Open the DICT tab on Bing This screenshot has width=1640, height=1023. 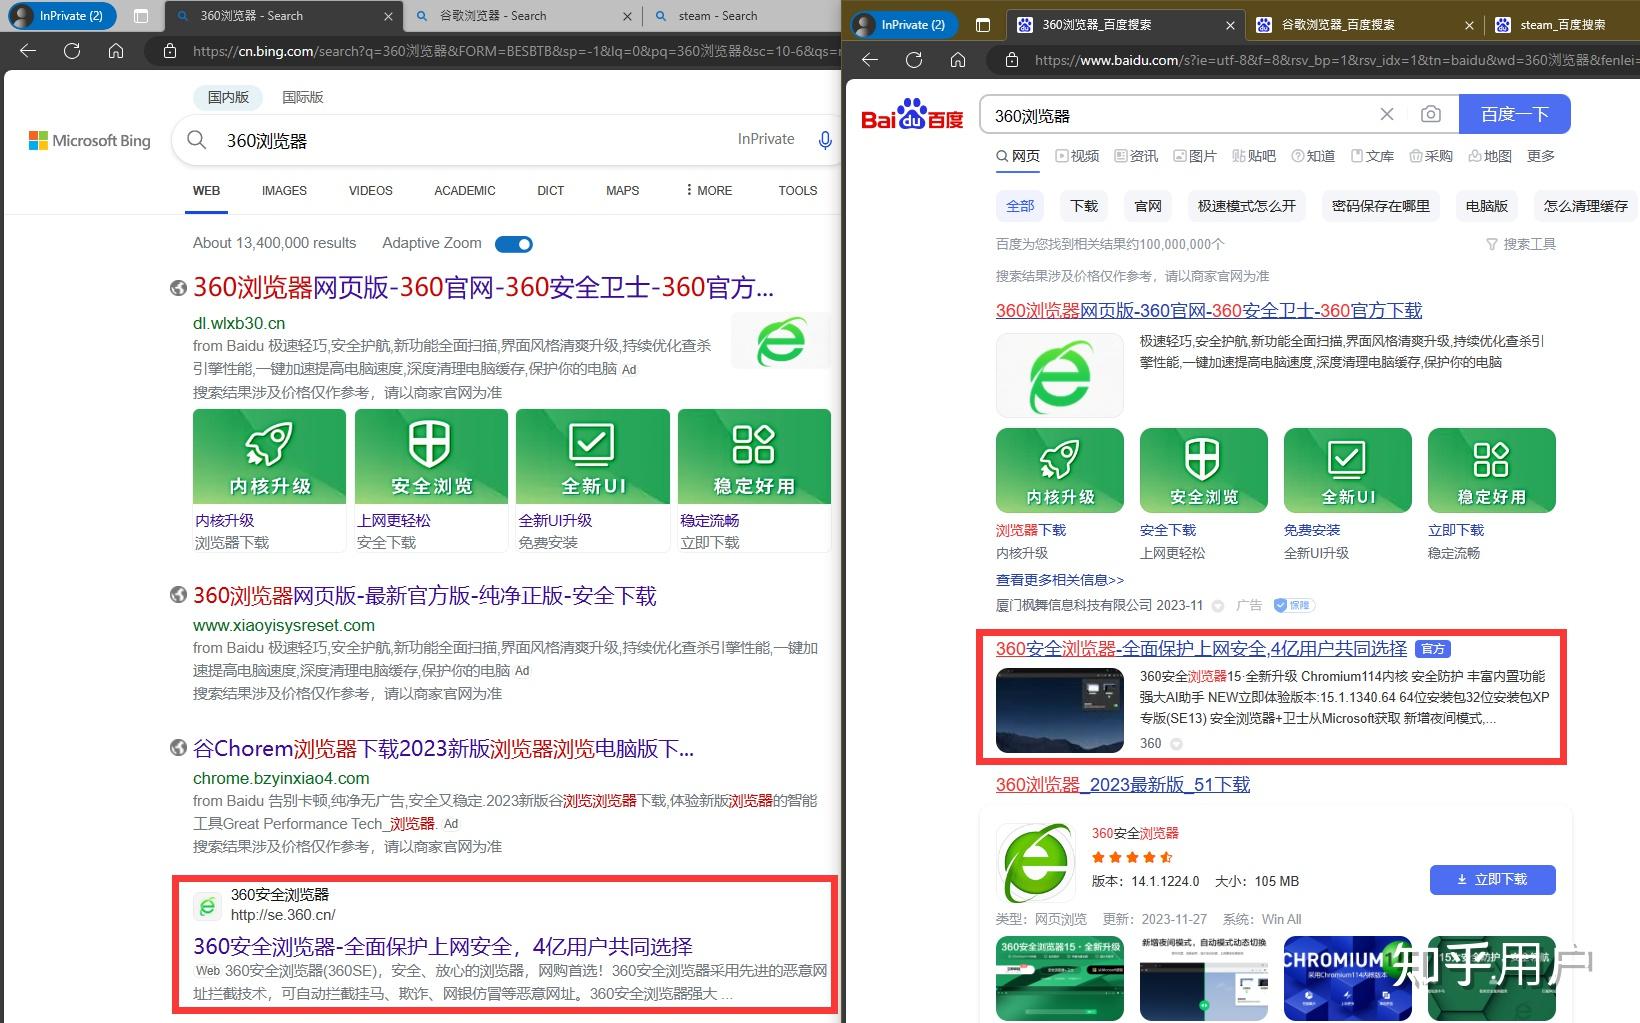(550, 190)
